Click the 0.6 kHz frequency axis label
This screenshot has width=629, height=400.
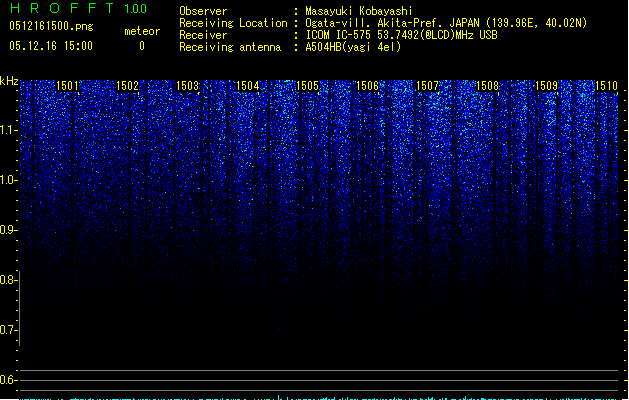point(8,380)
